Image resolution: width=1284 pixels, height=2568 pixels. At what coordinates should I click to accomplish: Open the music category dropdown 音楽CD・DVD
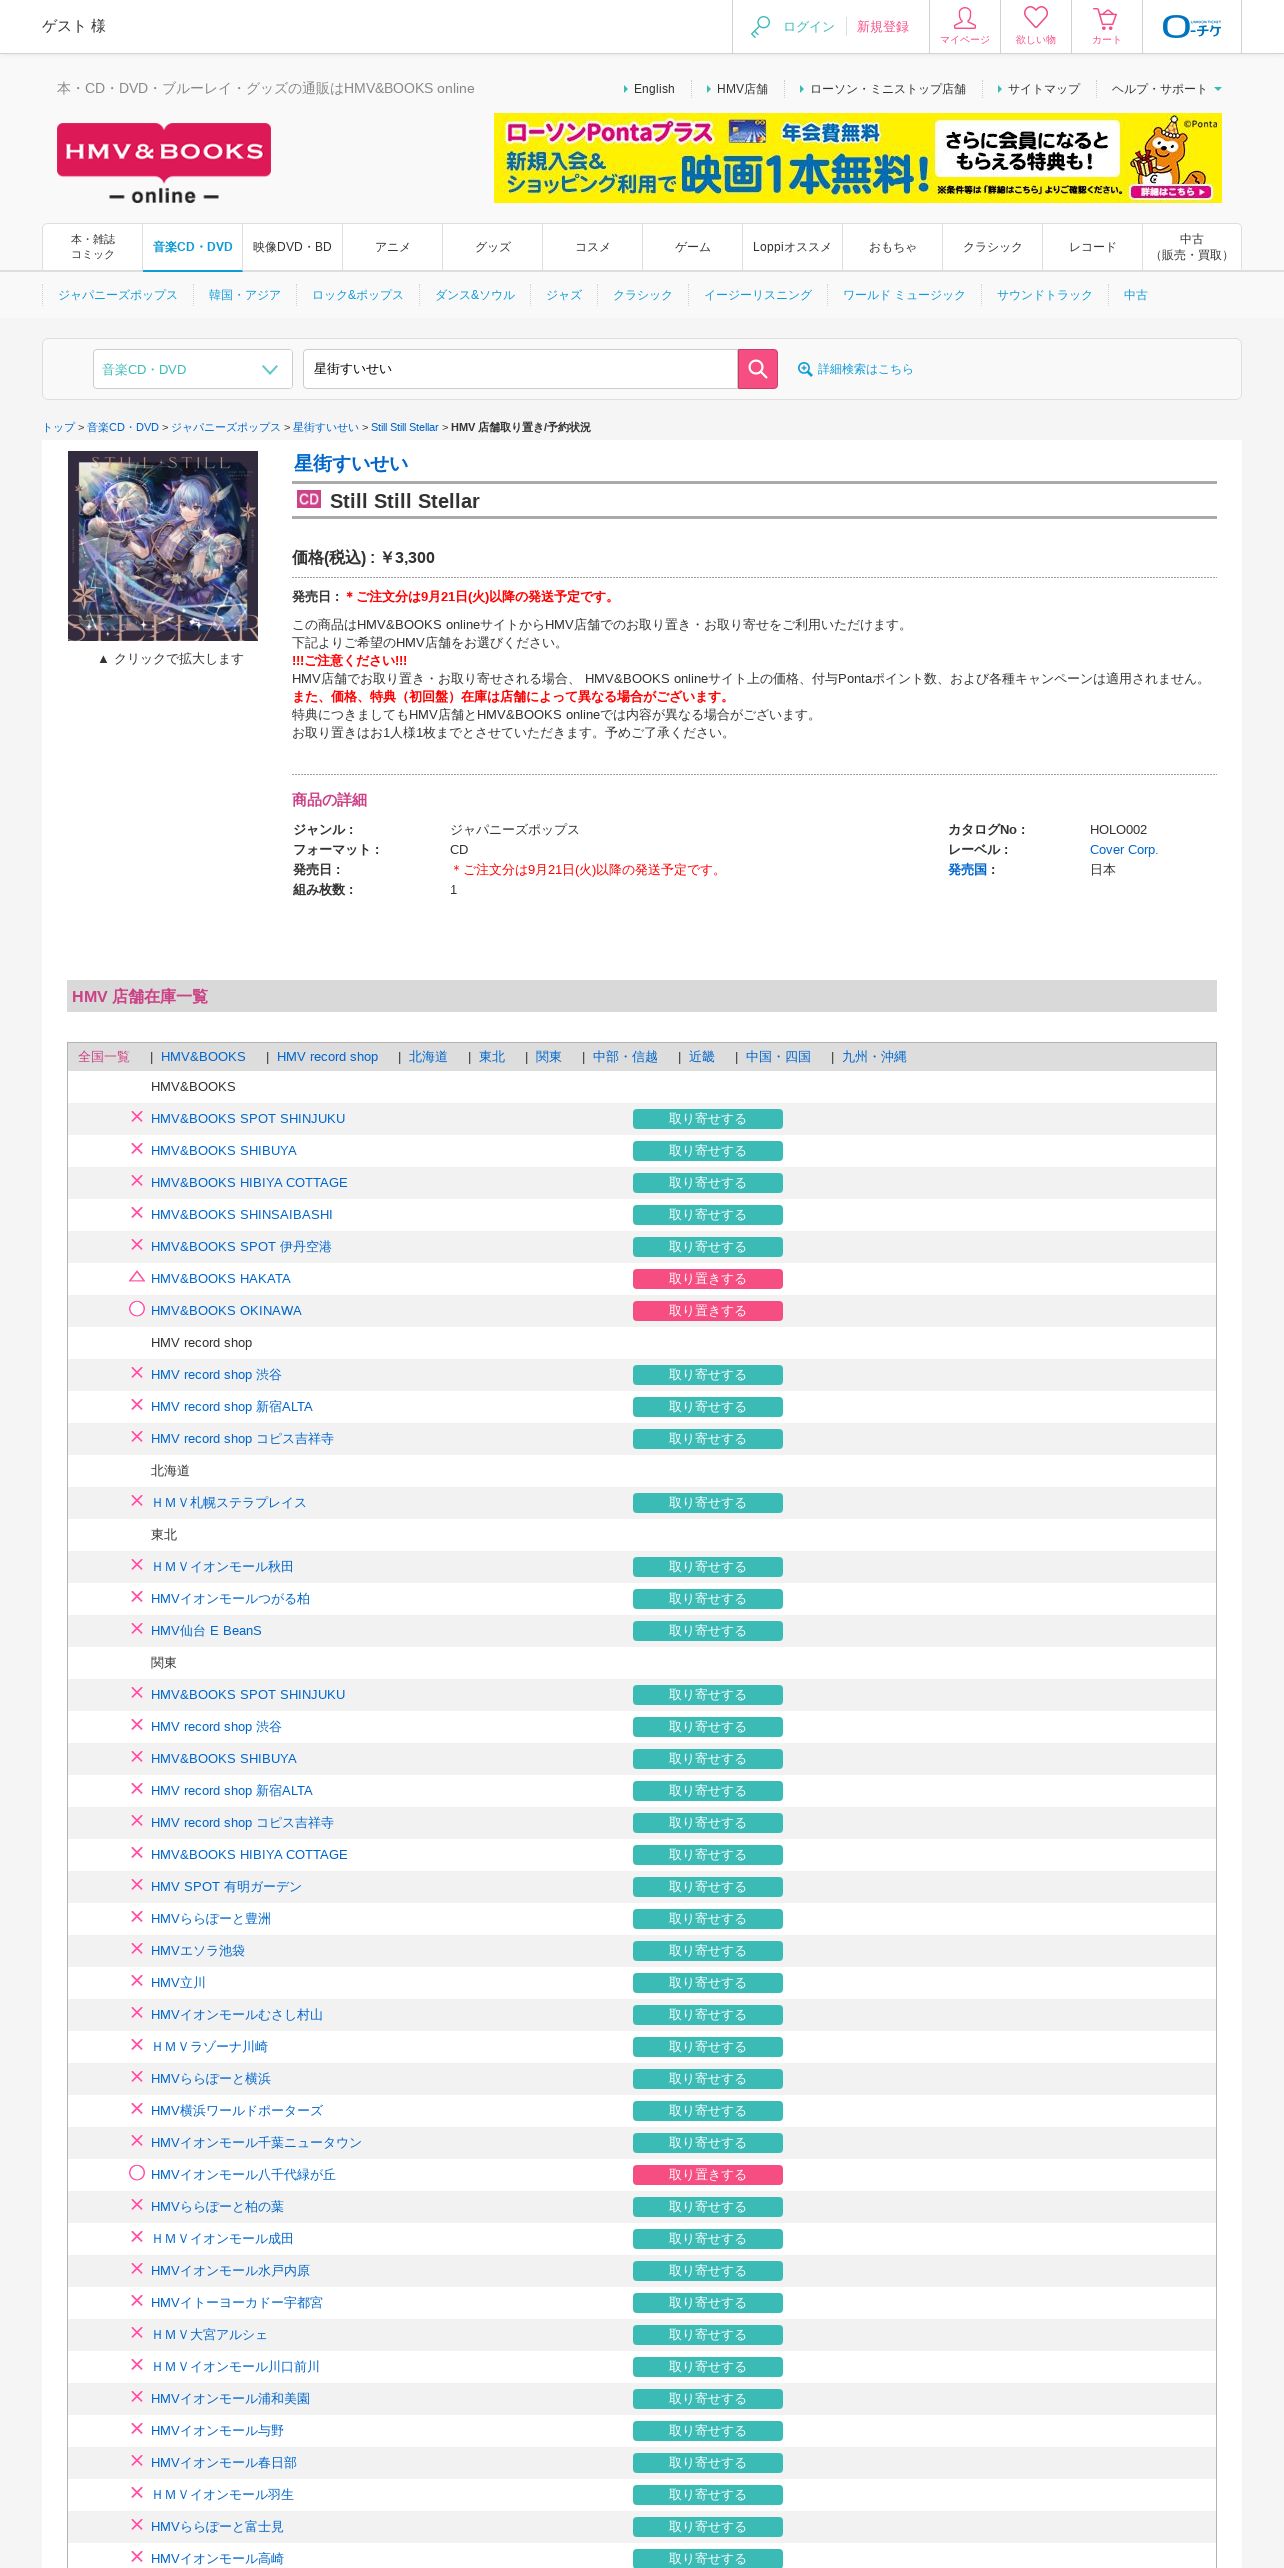(192, 369)
